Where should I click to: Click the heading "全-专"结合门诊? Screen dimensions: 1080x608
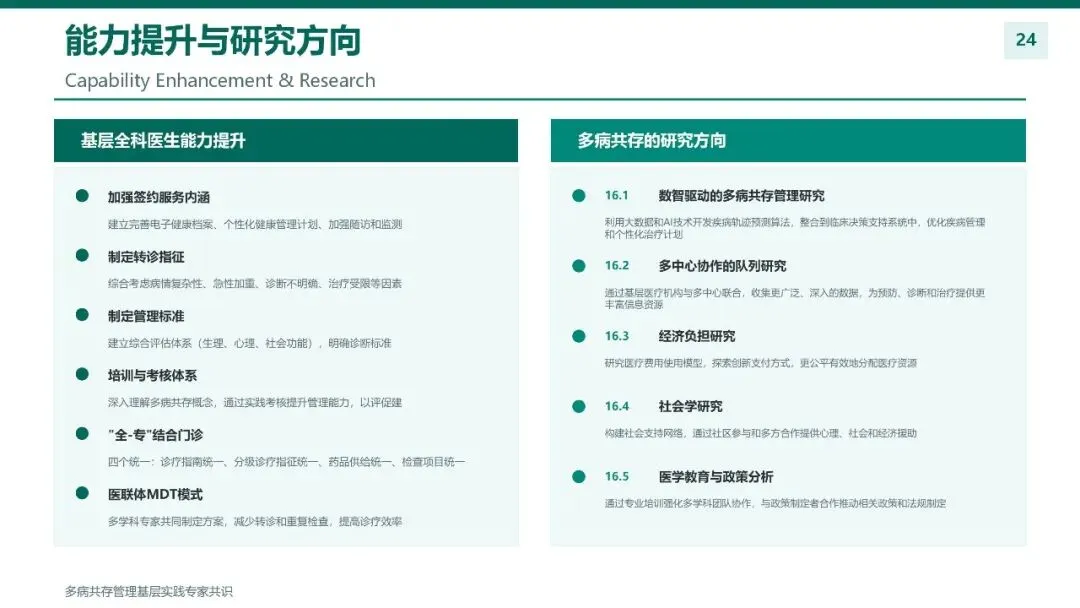pyautogui.click(x=155, y=434)
